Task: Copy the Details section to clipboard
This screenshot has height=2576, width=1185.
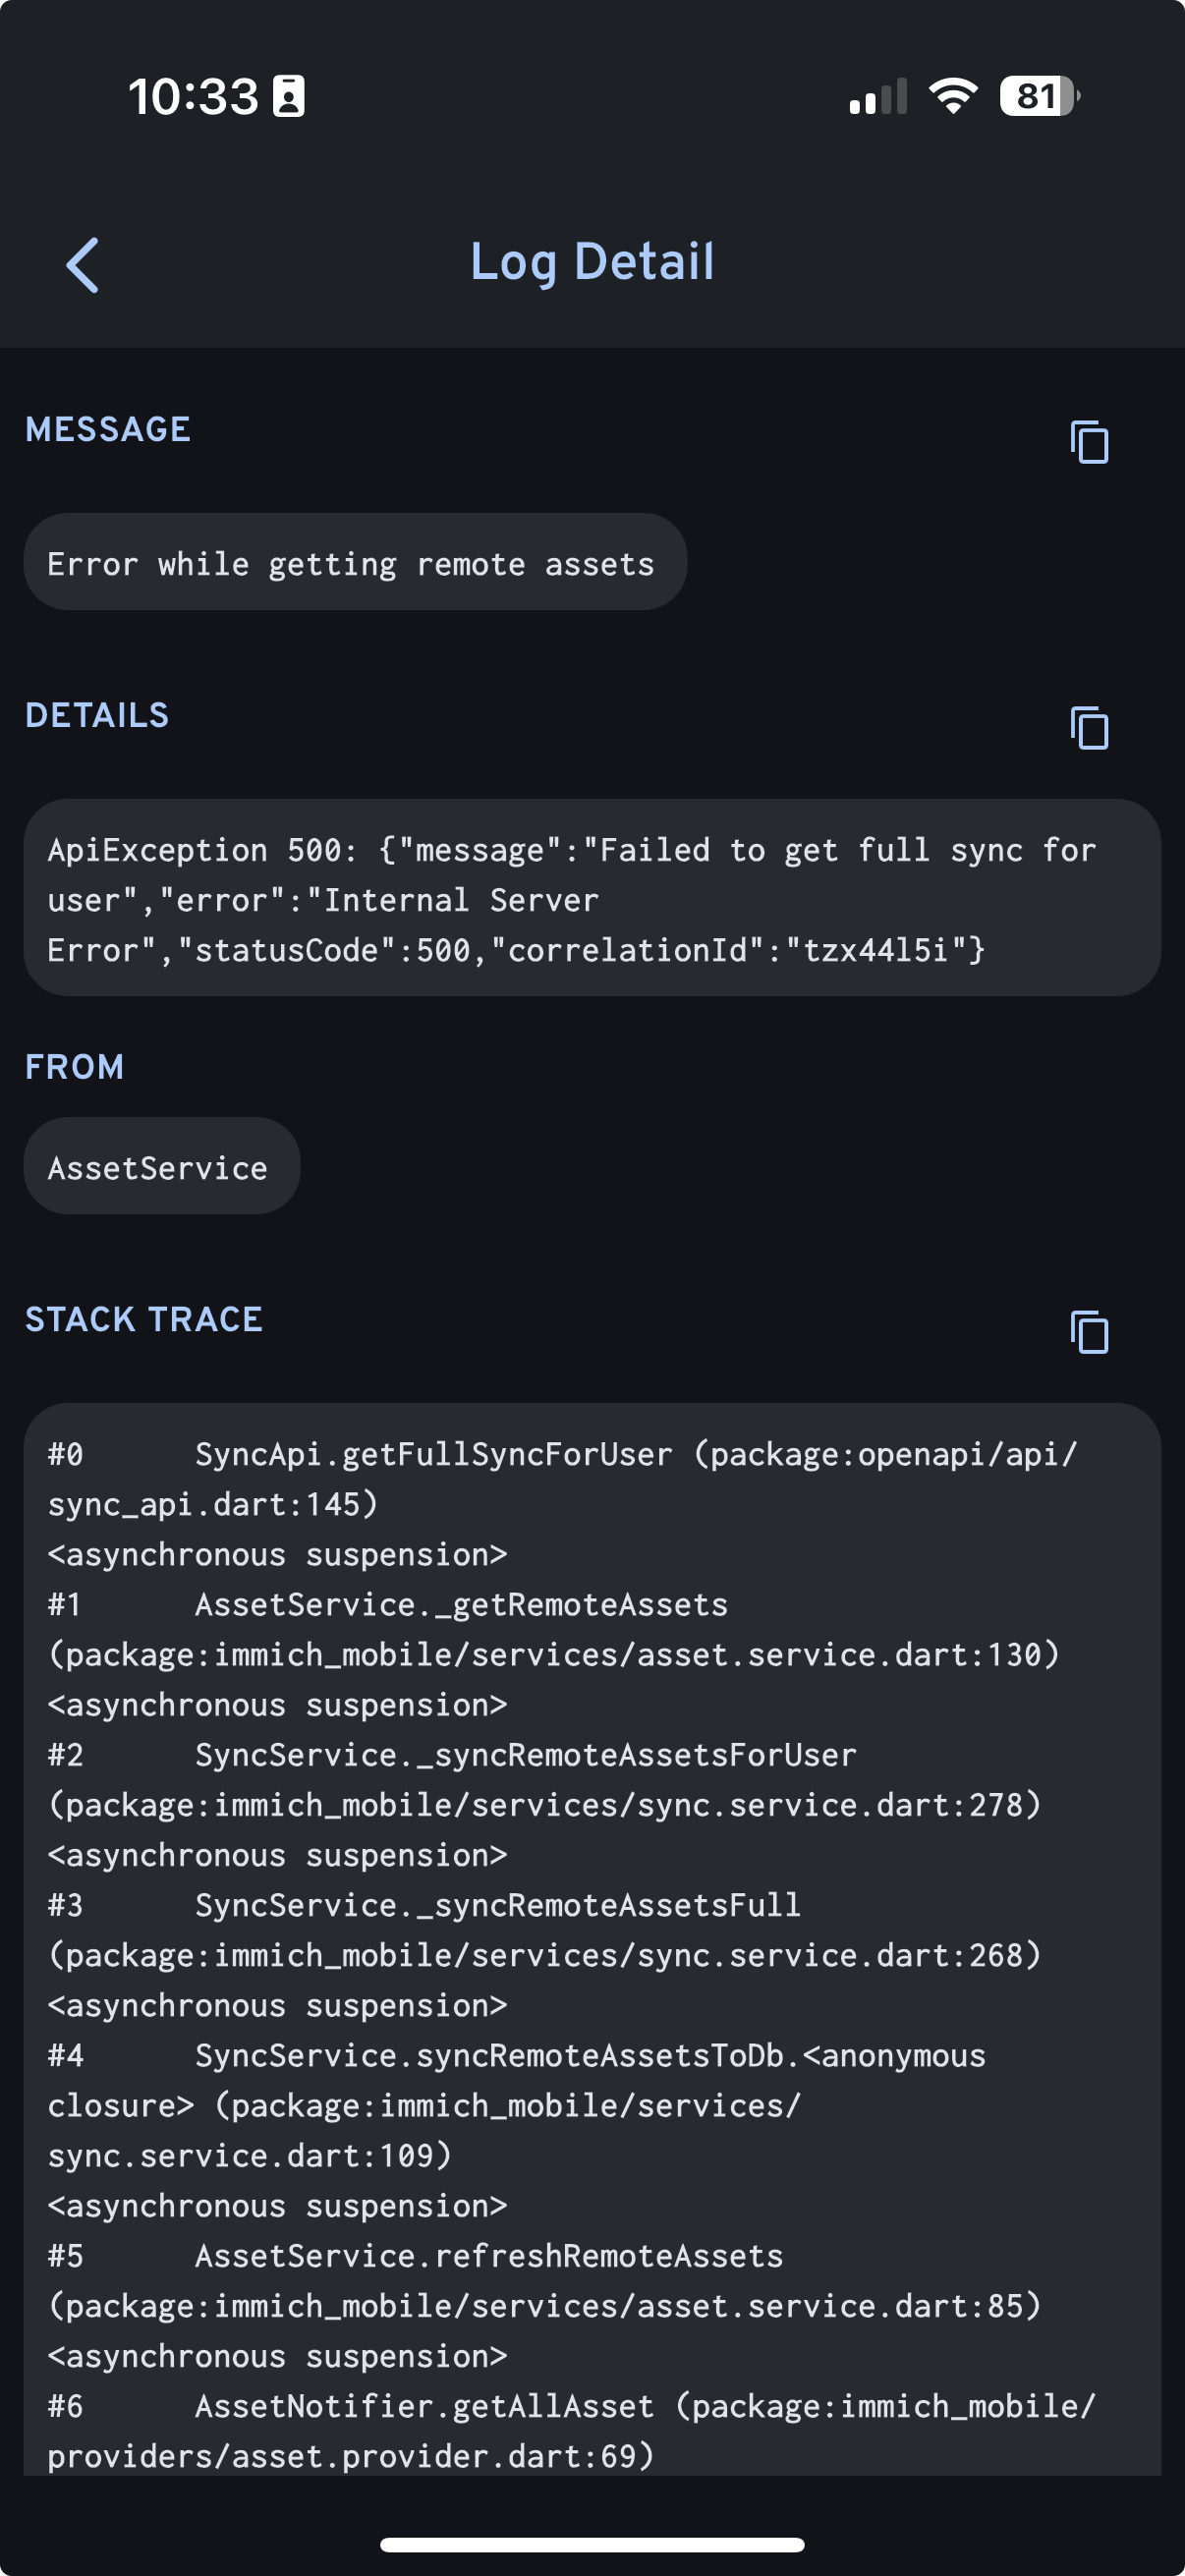Action: point(1089,727)
